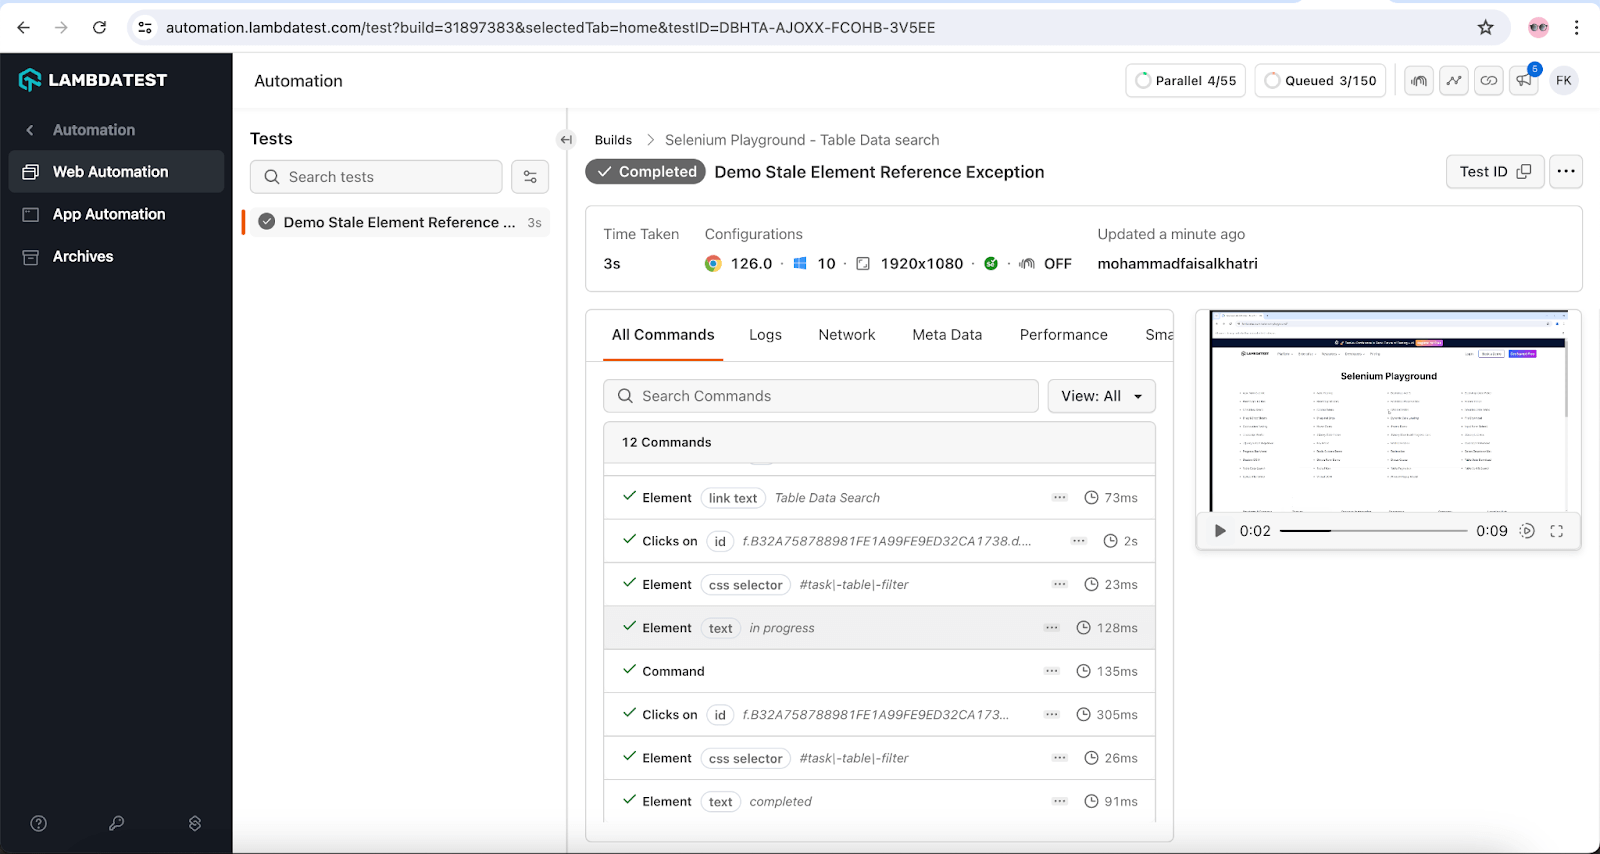
Task: Copy the Test ID
Action: (1495, 172)
